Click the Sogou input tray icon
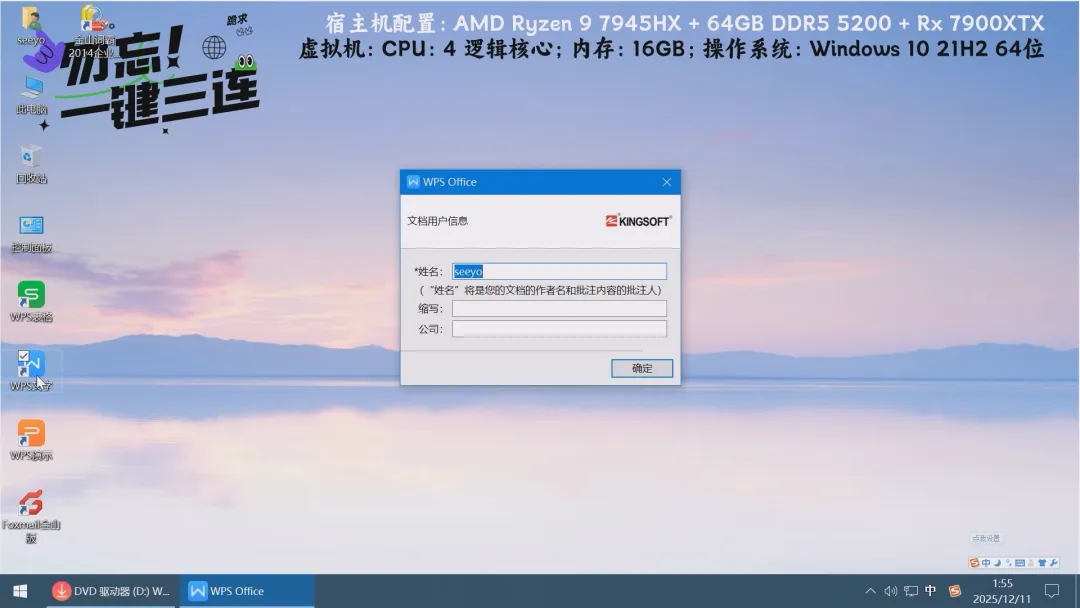The width and height of the screenshot is (1080, 608). 955,591
